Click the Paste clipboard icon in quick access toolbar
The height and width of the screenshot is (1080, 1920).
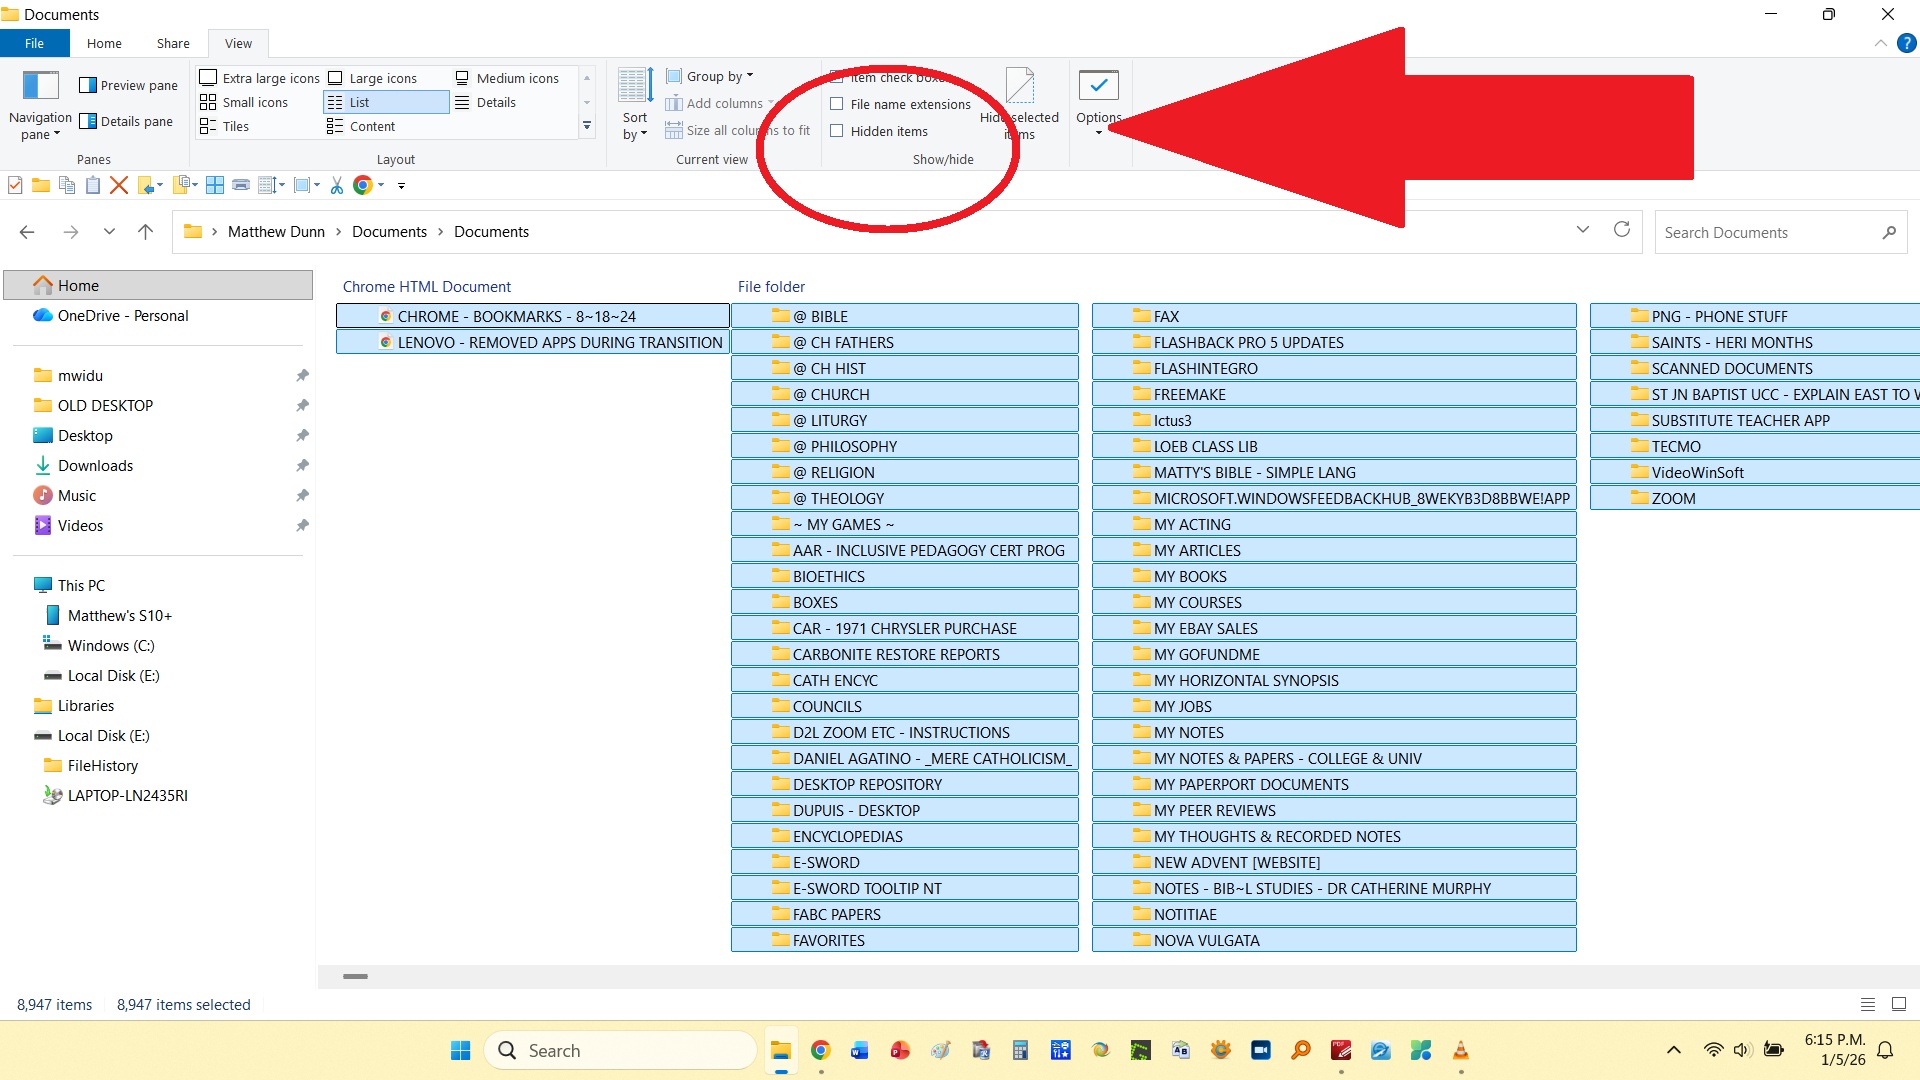tap(93, 185)
